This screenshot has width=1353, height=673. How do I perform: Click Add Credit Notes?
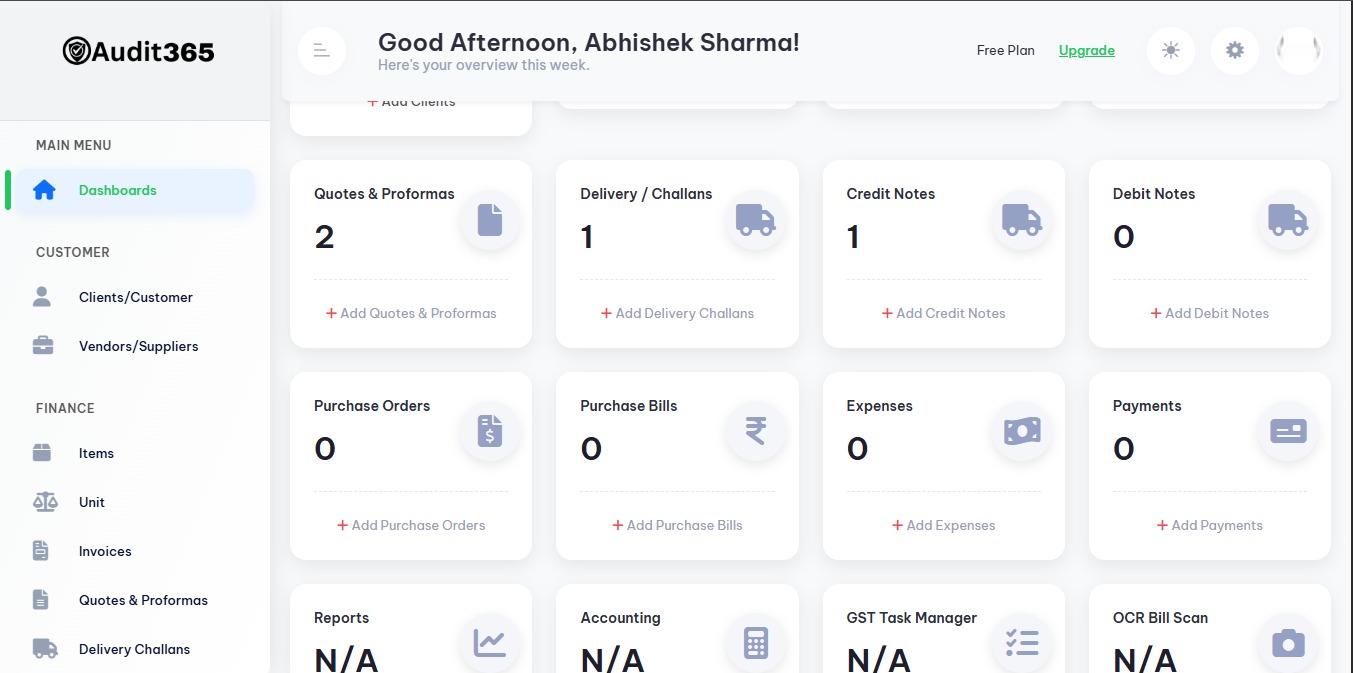944,313
